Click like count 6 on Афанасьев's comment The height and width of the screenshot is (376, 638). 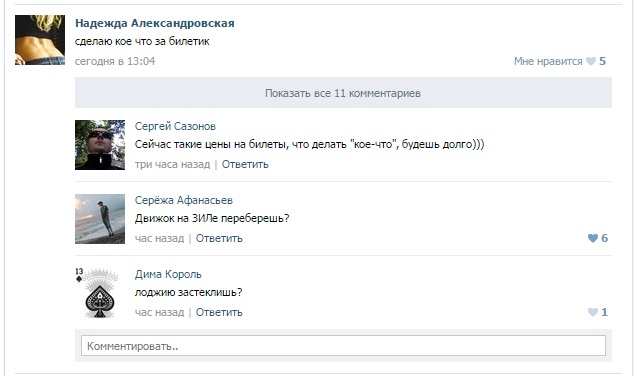point(604,238)
